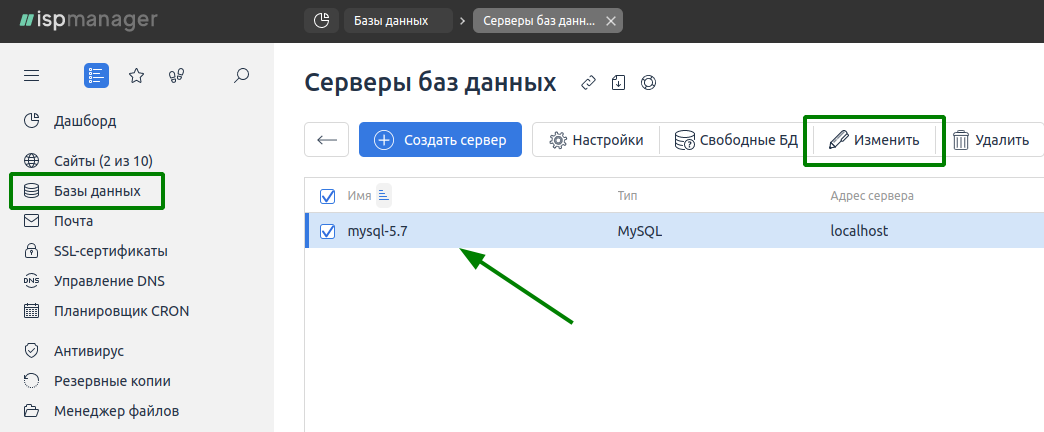Click the ispmanager logo
Screen dimensions: 1044x432
89,21
